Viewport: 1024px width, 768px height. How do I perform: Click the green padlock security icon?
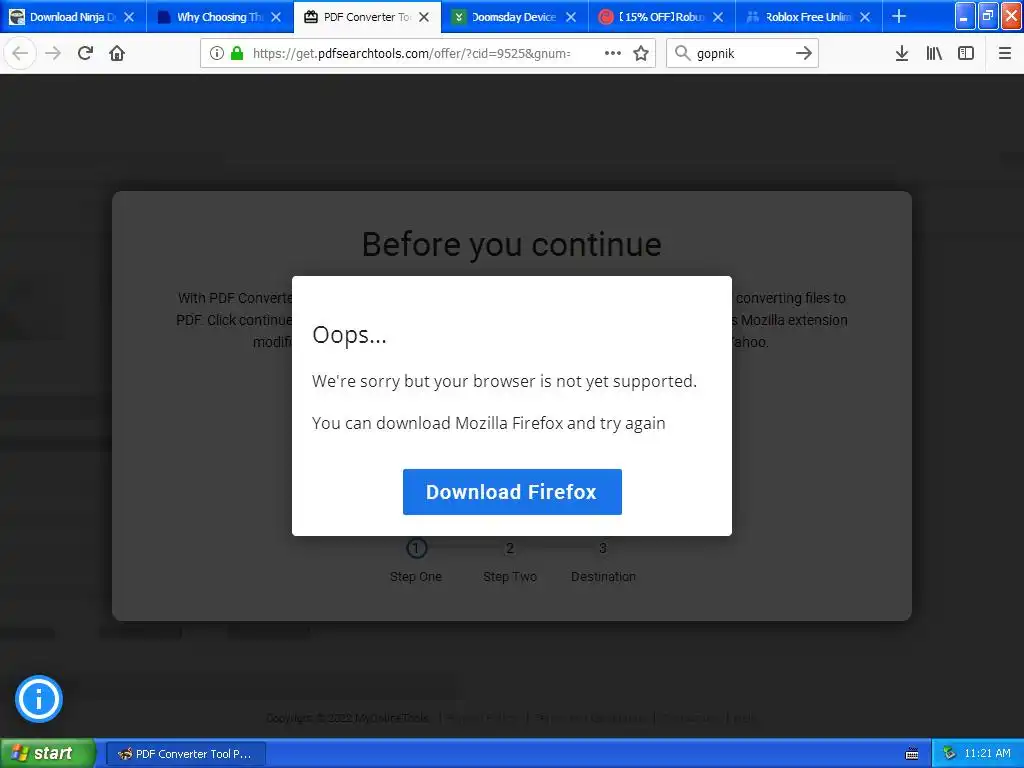pos(237,53)
